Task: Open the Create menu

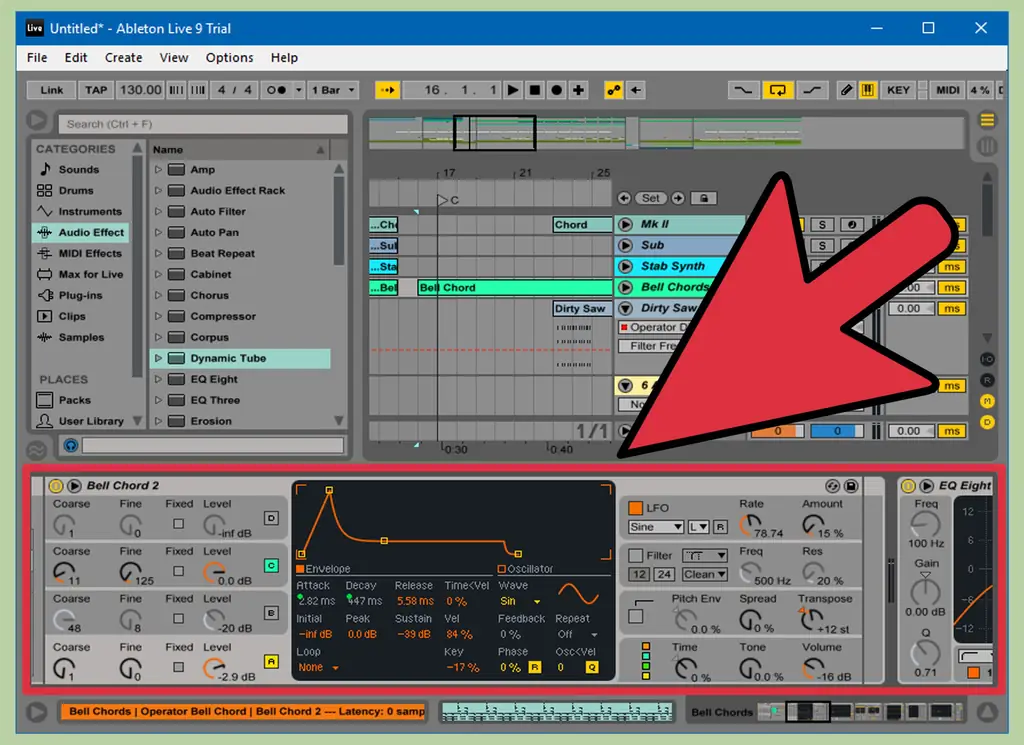Action: (123, 57)
